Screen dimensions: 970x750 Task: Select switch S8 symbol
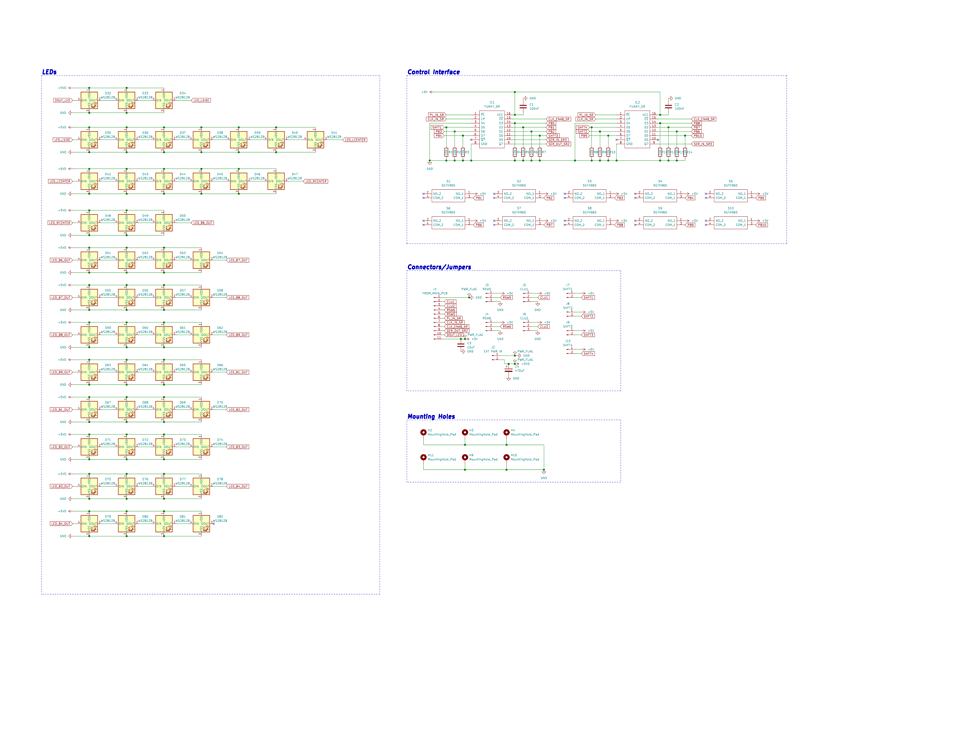[x=589, y=222]
